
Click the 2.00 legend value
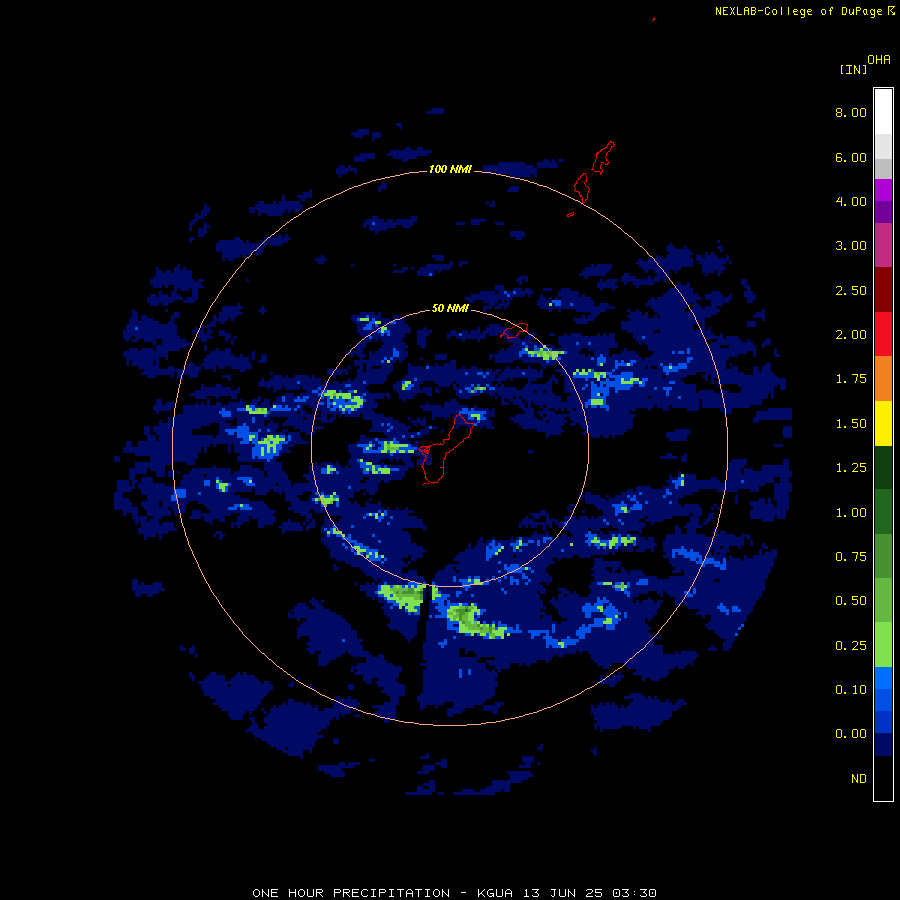click(x=851, y=335)
